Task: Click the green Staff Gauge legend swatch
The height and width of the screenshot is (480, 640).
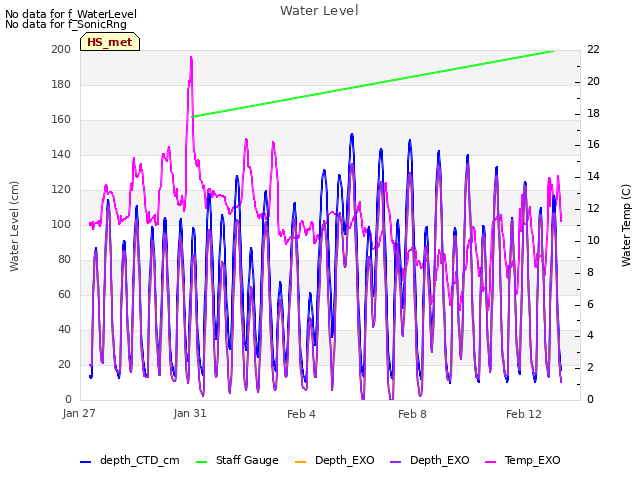Action: click(x=201, y=462)
